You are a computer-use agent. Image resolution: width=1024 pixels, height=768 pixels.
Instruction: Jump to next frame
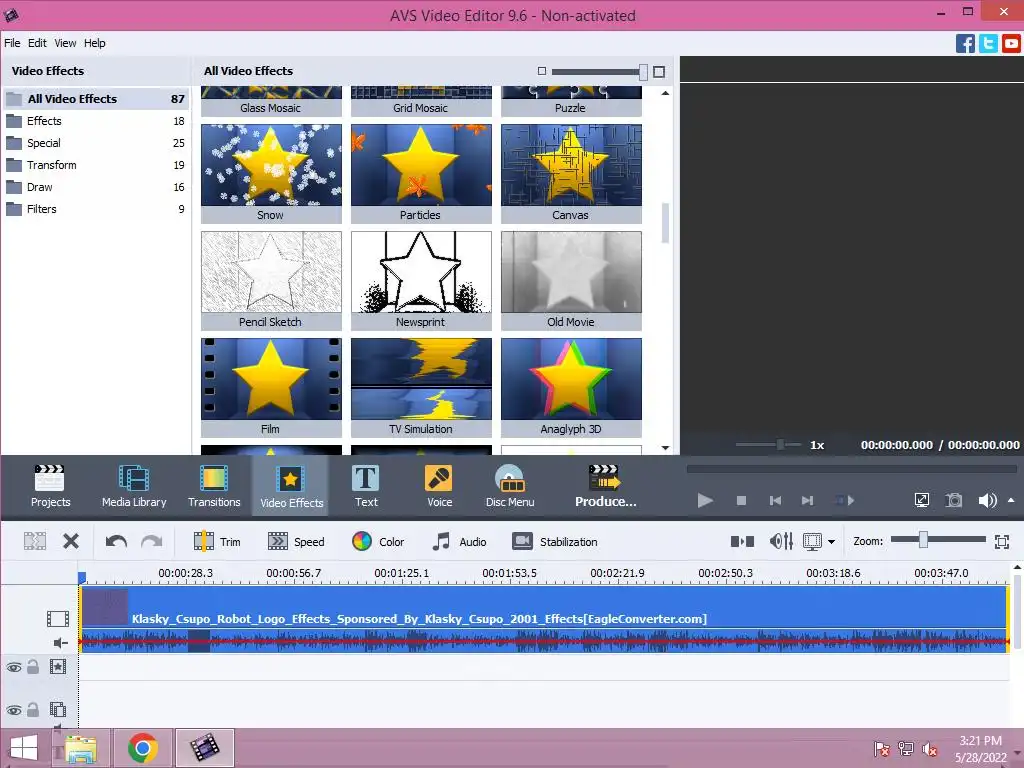click(x=807, y=500)
